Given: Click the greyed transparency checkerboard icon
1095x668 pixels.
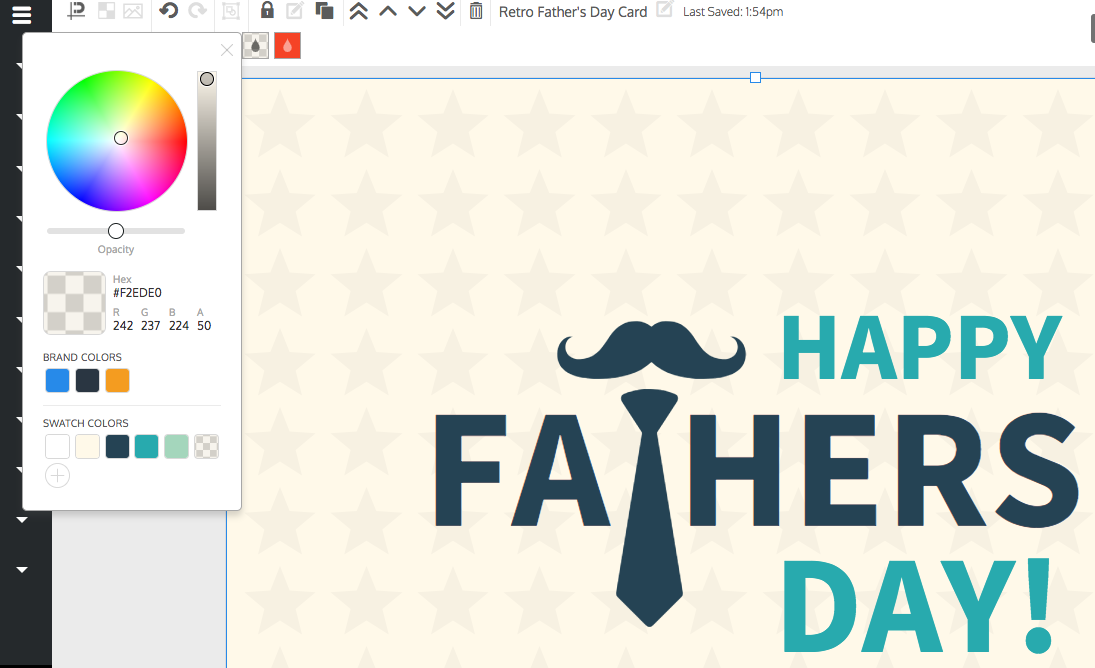Looking at the screenshot, I should coord(106,10).
